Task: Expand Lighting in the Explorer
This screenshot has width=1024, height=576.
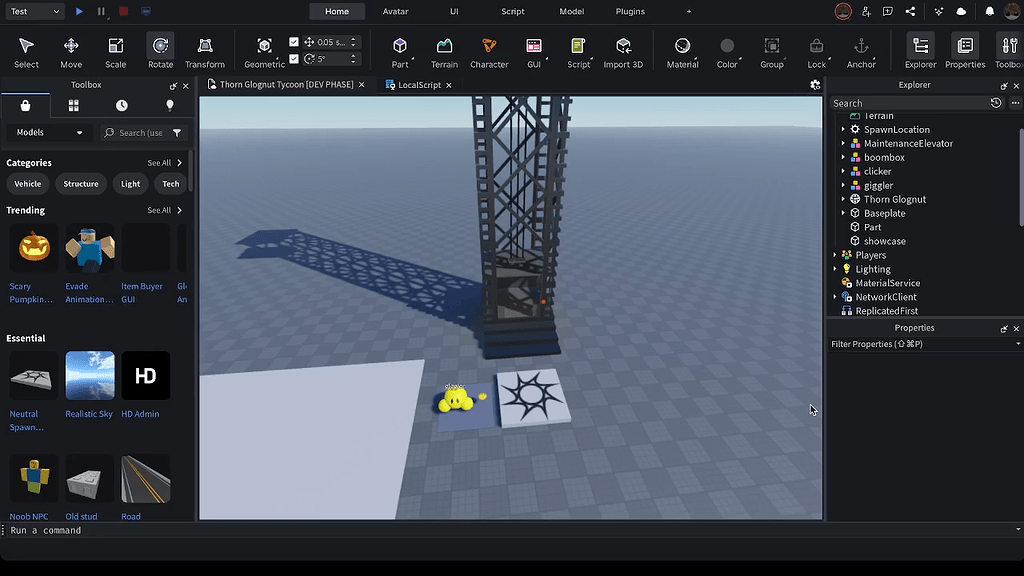Action: tap(833, 268)
